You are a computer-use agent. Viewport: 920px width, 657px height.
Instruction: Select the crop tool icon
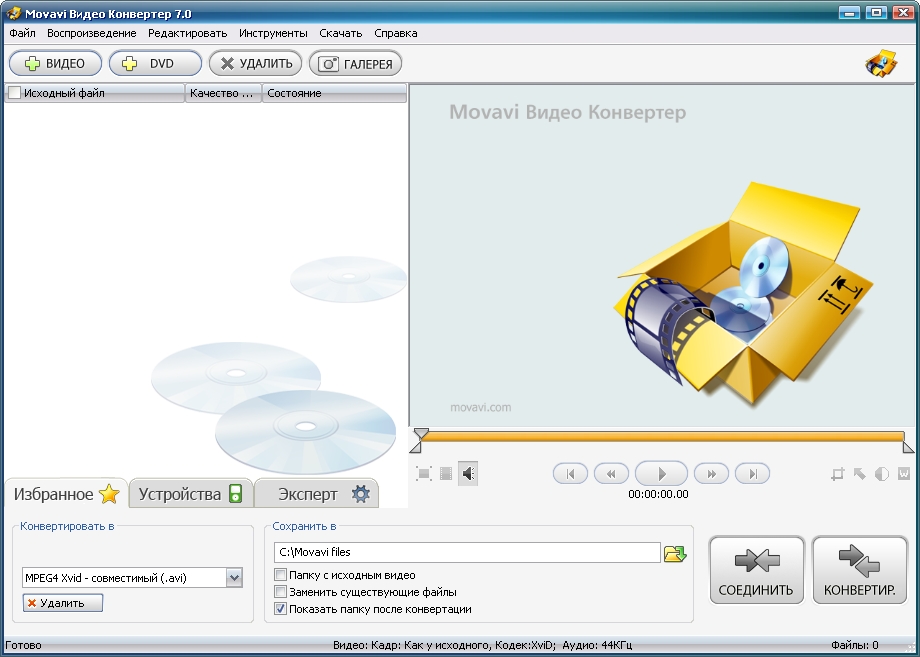click(x=838, y=474)
